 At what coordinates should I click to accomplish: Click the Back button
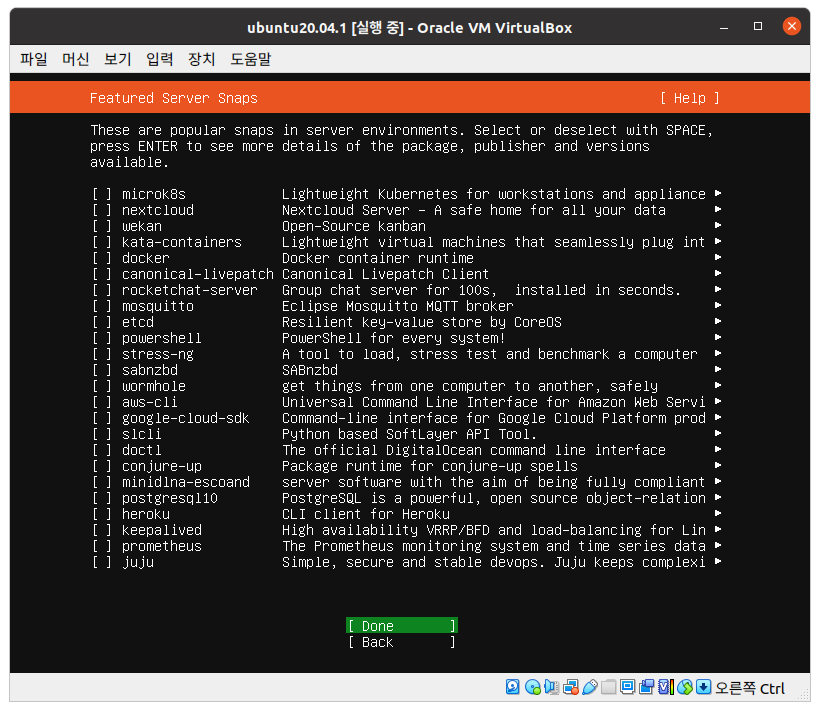[402, 642]
